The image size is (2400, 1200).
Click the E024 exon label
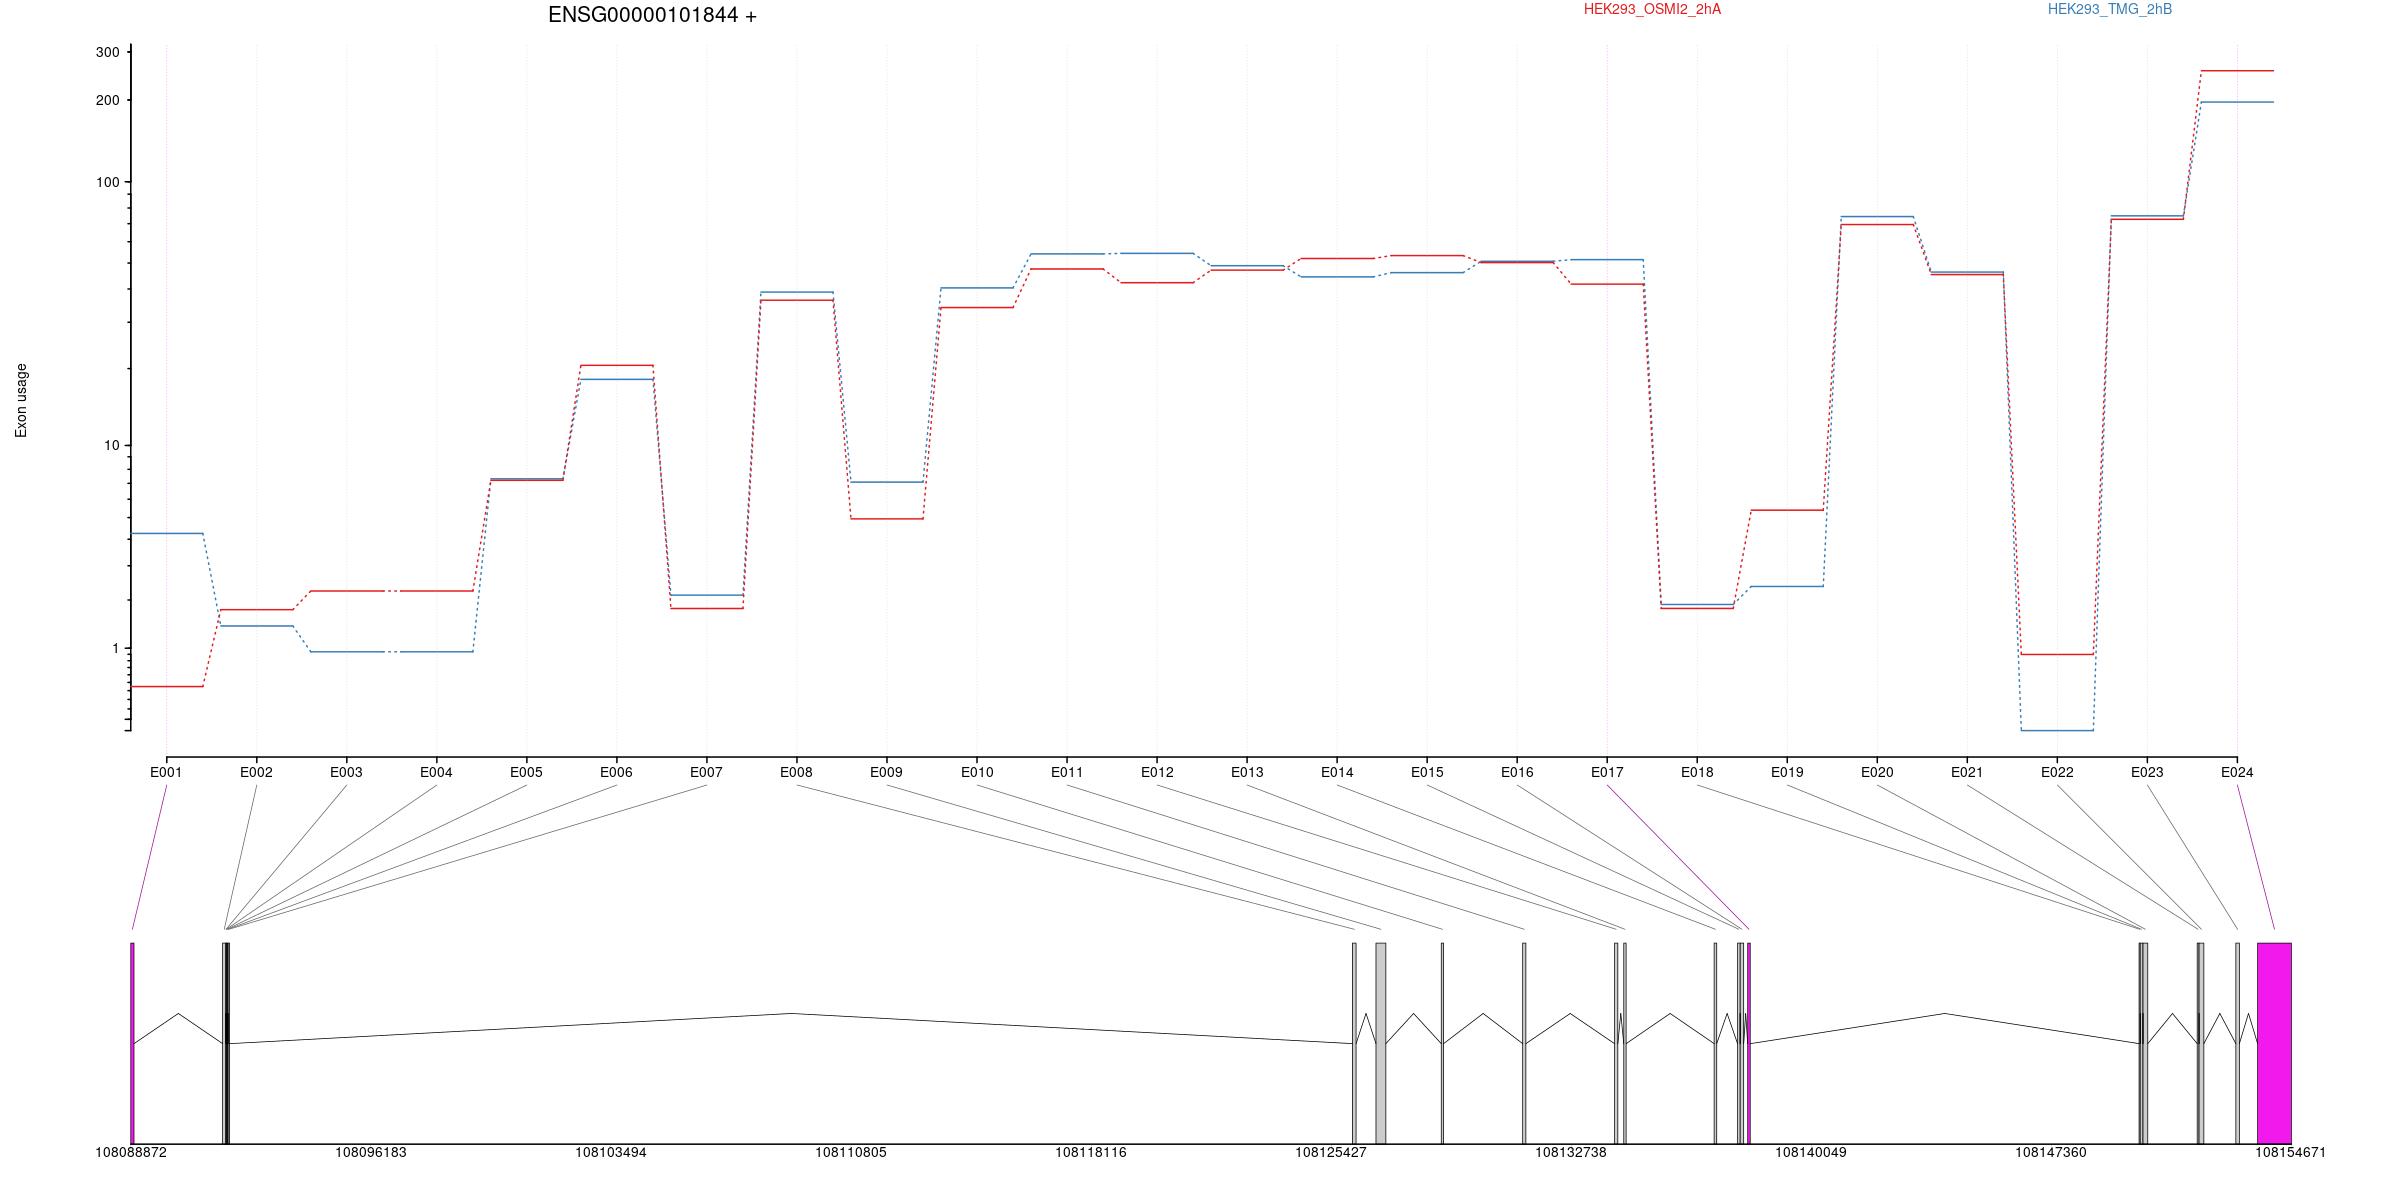[2237, 772]
